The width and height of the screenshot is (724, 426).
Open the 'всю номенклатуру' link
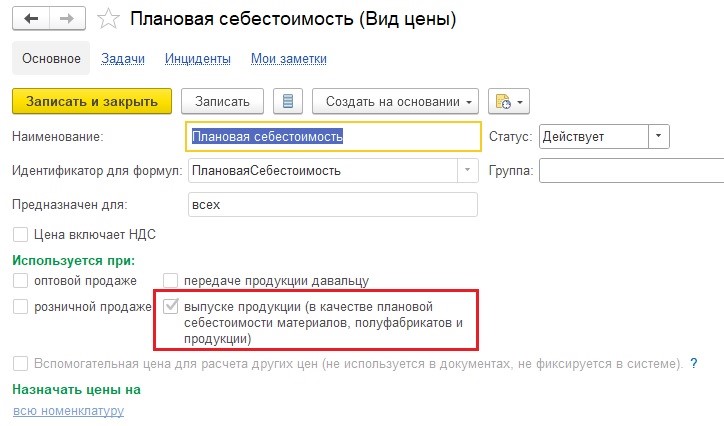68,411
